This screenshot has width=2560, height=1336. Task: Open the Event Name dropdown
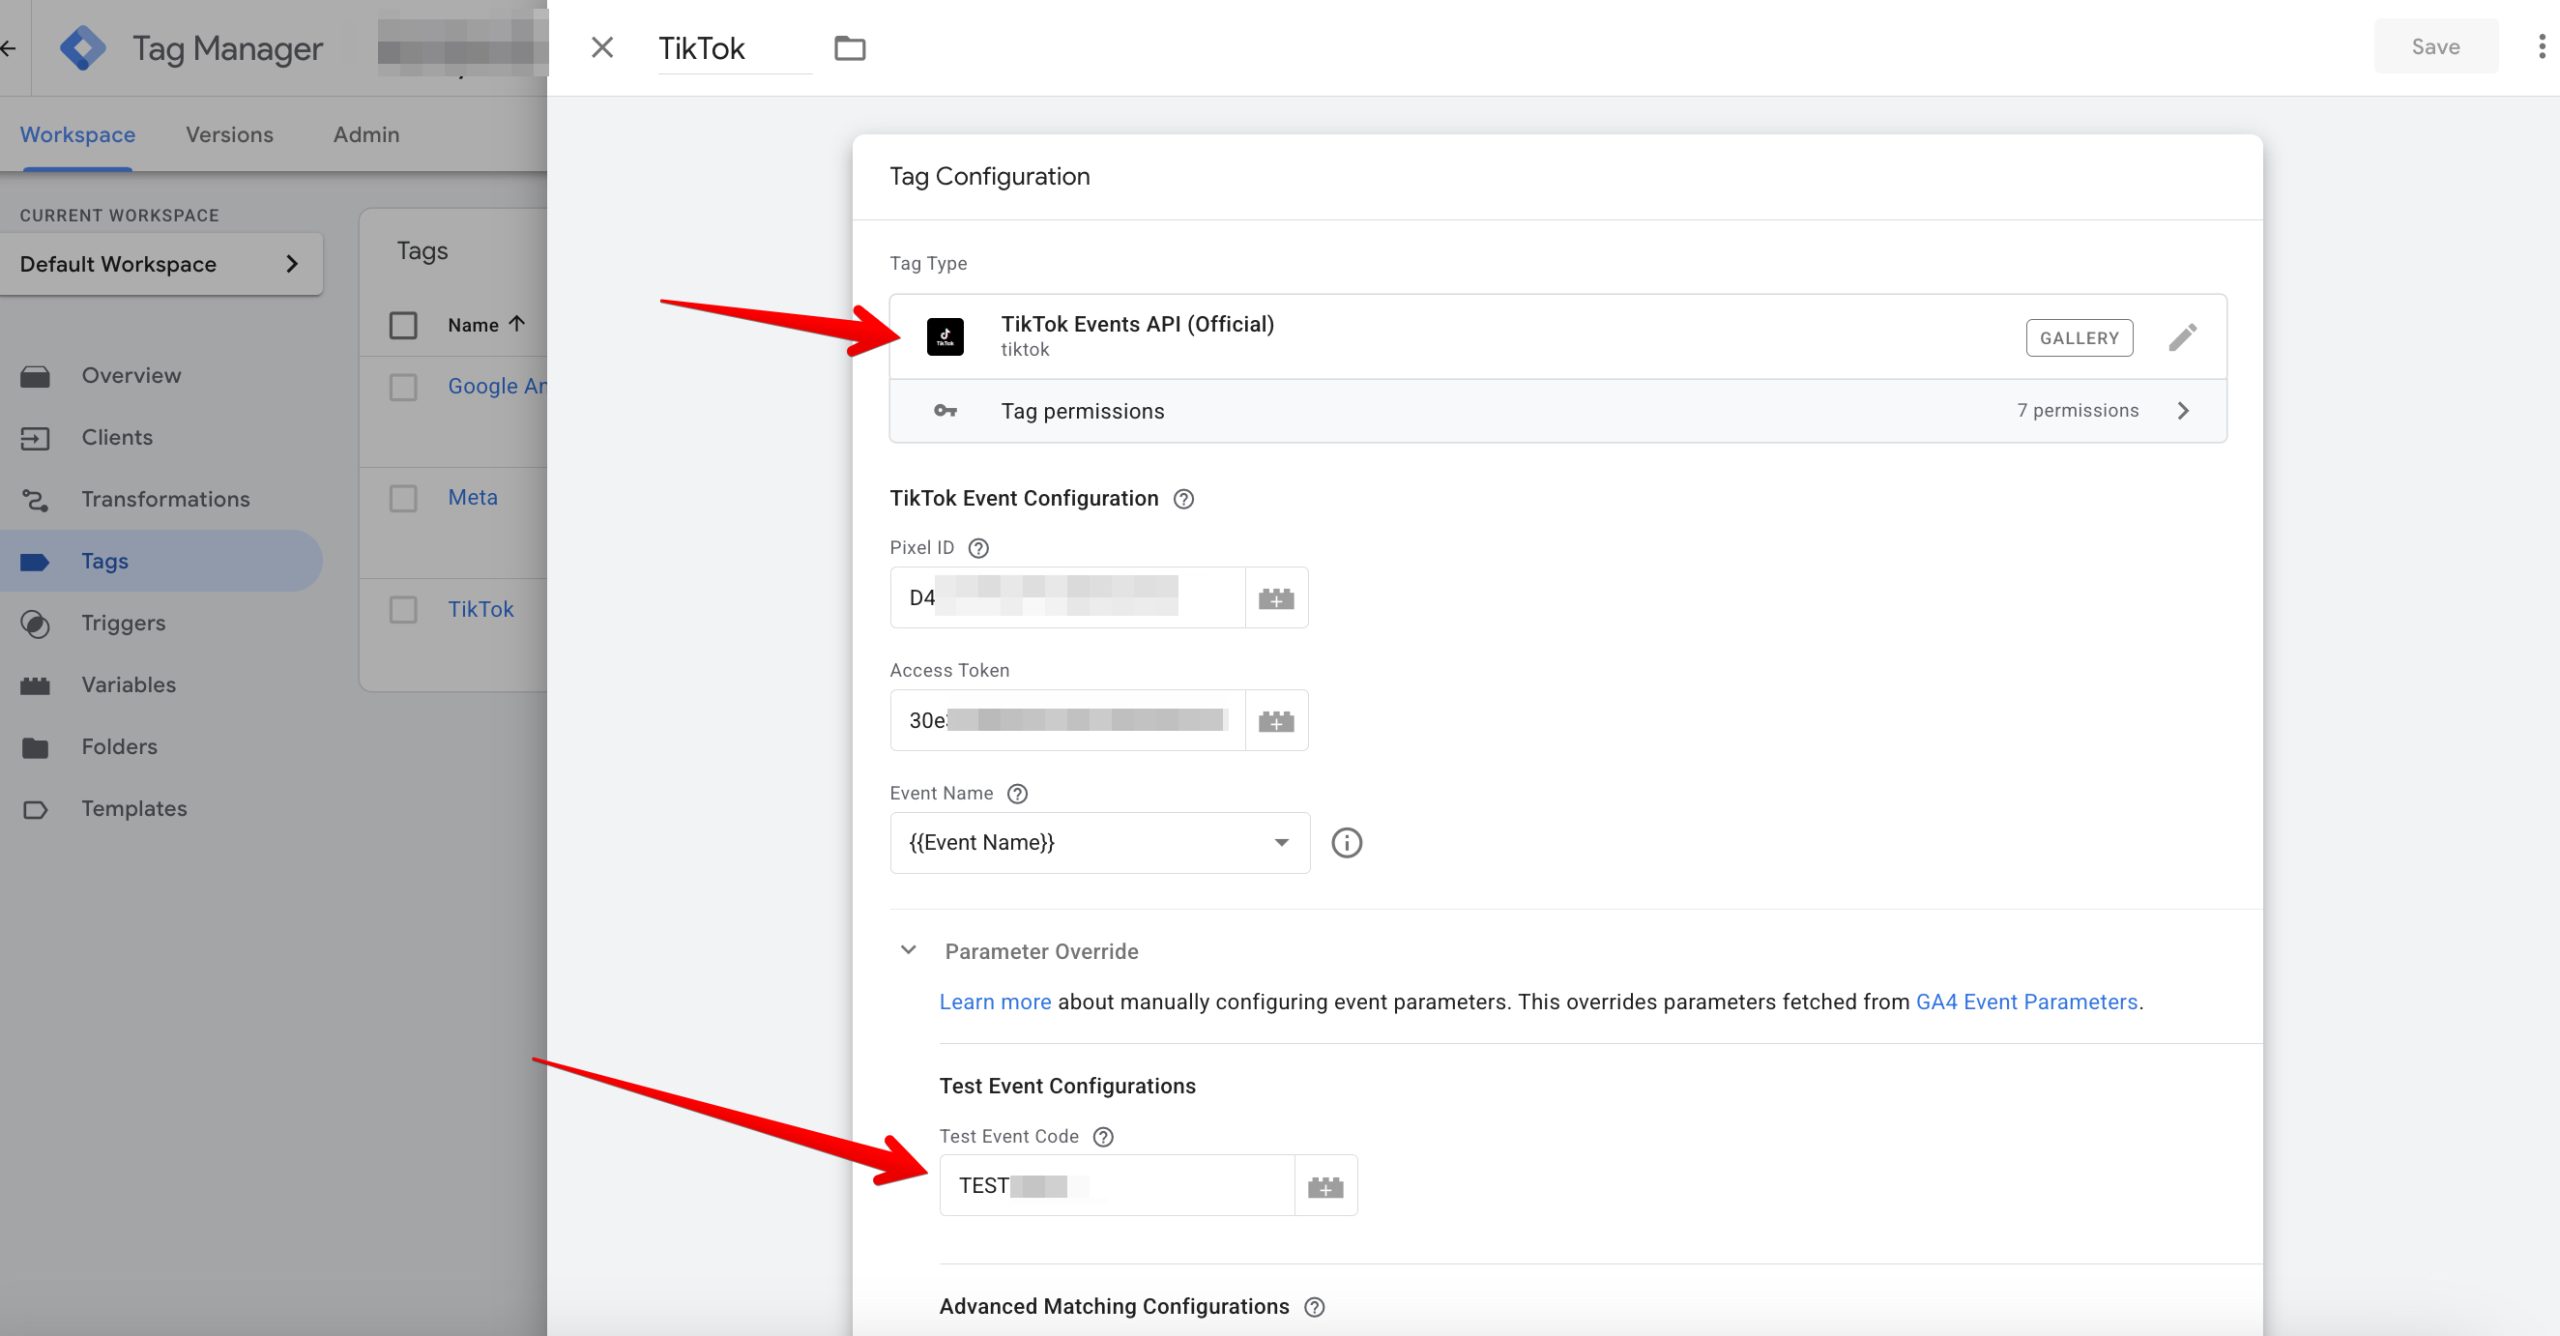pos(1281,842)
